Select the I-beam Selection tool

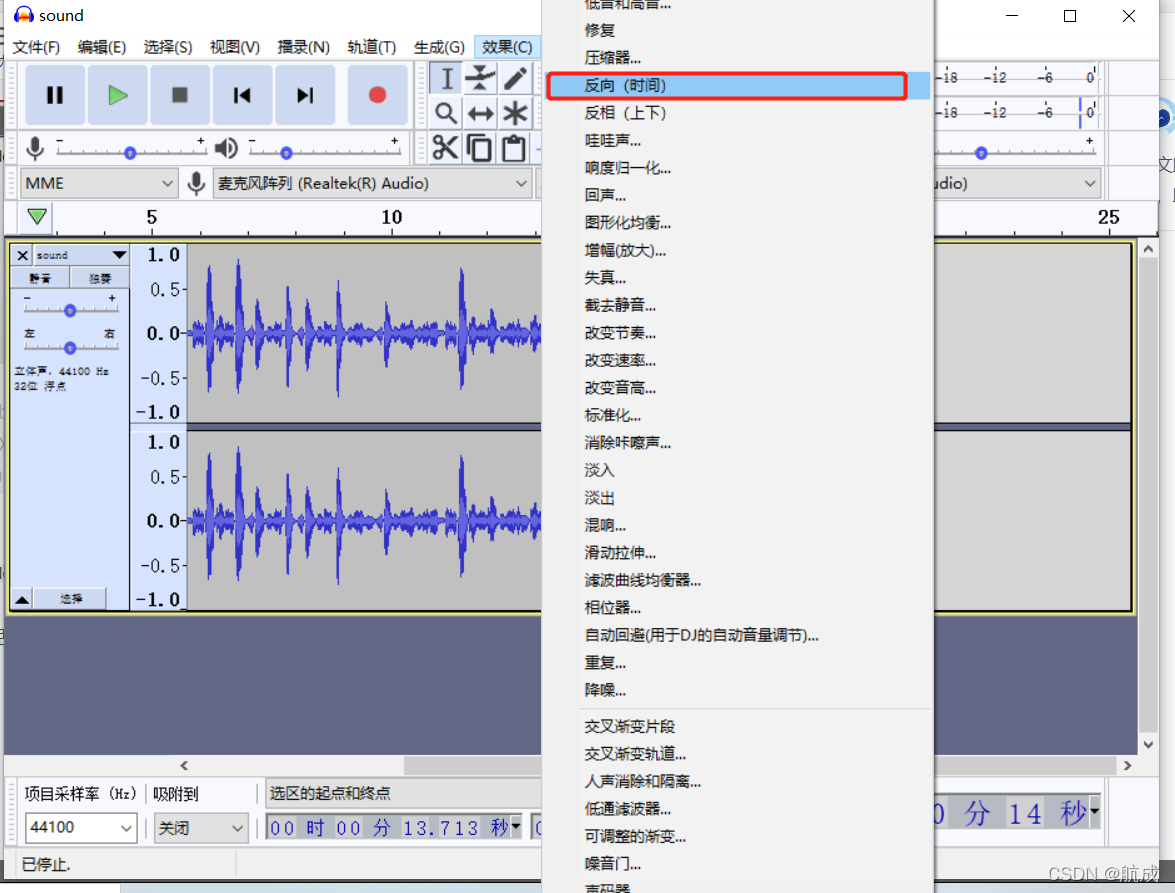coord(447,79)
